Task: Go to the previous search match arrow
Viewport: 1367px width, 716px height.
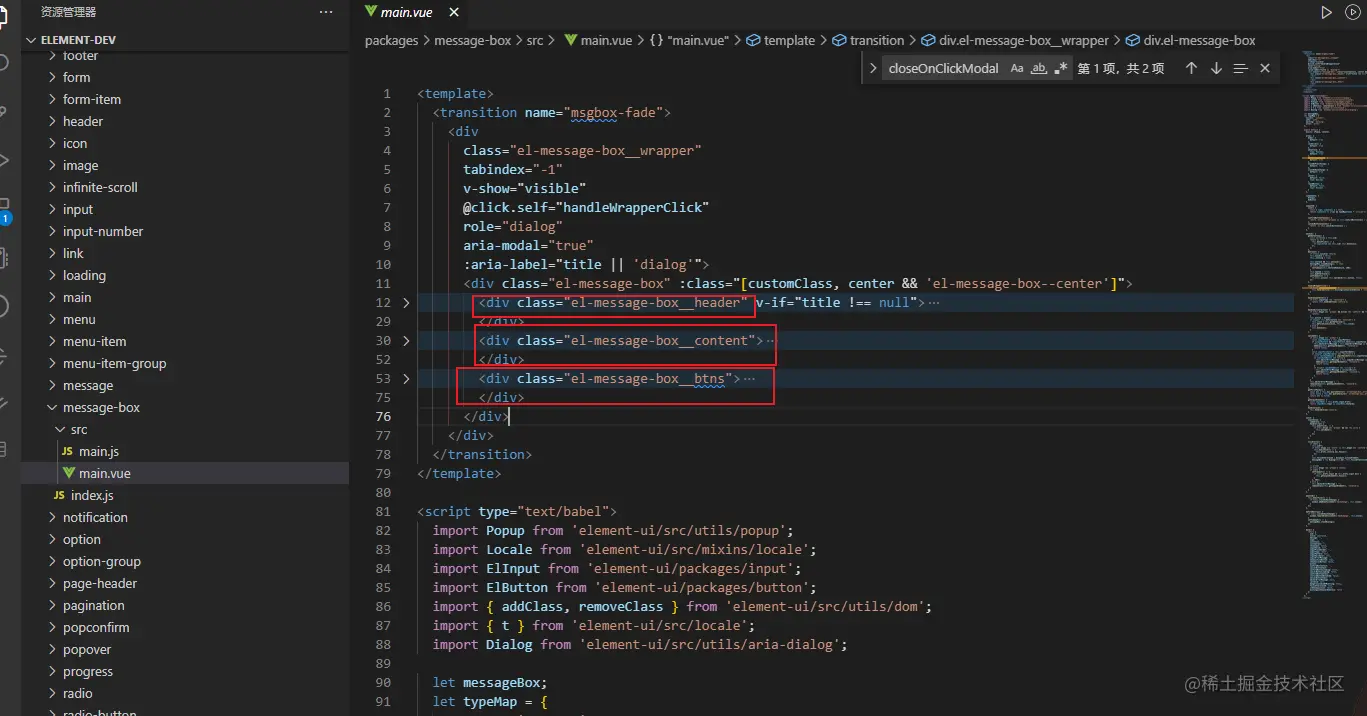Action: (x=1191, y=68)
